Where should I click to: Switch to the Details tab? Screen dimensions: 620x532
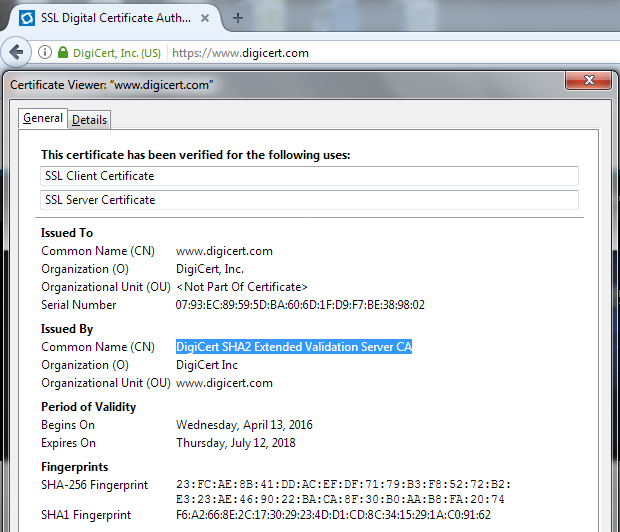tap(89, 119)
